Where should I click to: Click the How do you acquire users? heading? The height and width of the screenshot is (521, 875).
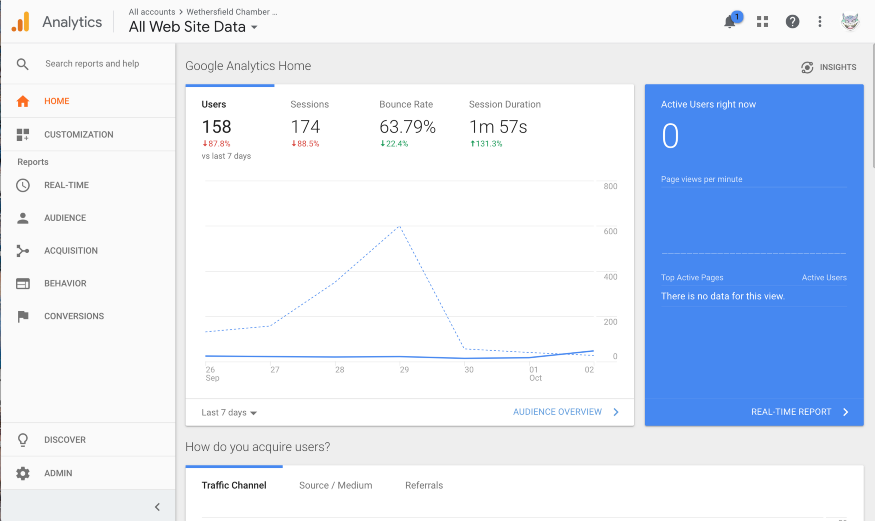[258, 447]
